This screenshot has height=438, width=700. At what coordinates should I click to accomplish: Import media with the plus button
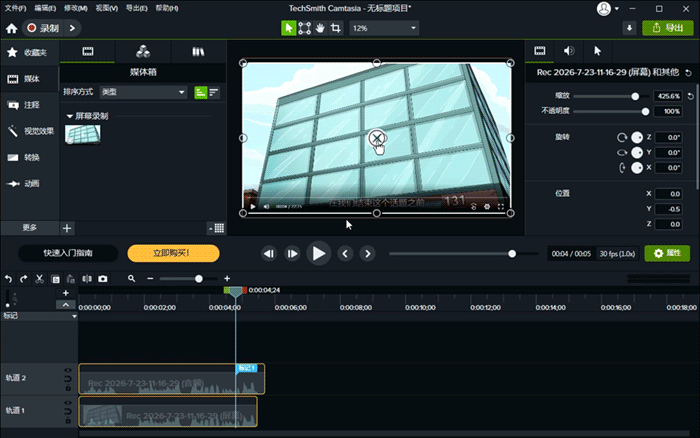pos(67,229)
